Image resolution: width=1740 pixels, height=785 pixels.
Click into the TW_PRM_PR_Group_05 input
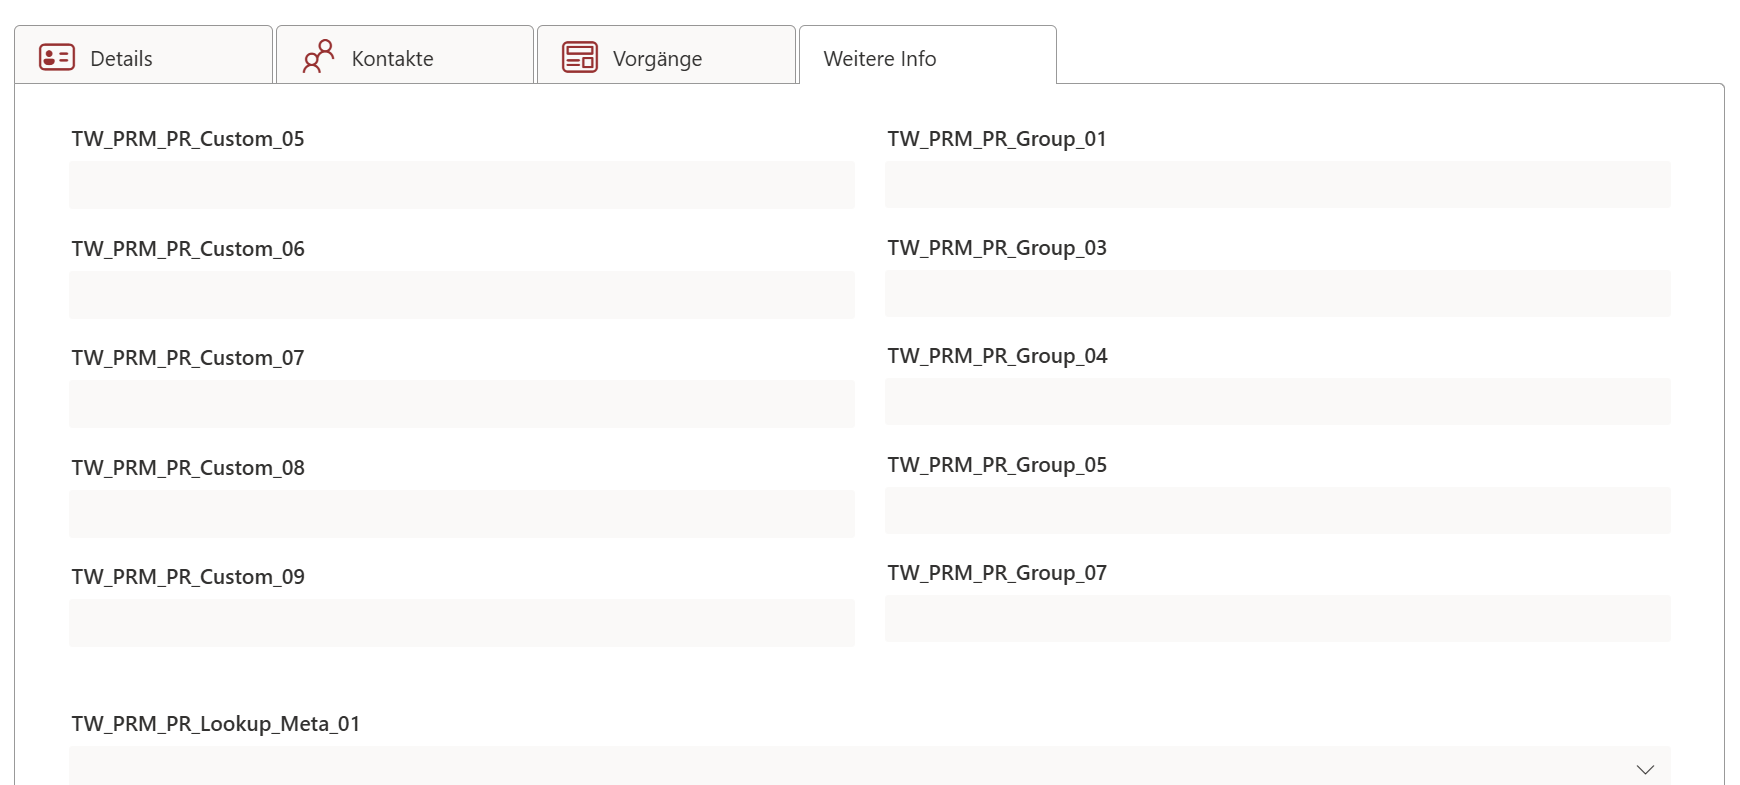point(1277,511)
